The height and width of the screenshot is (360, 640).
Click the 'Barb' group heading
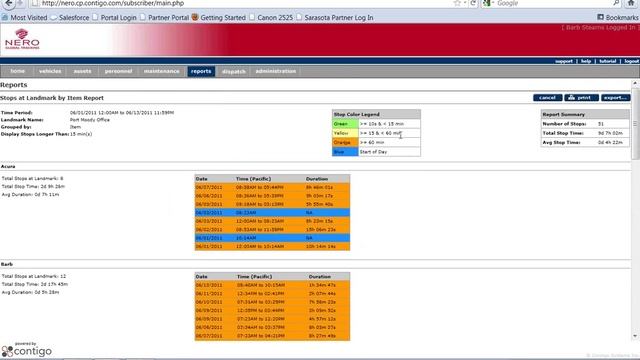point(7,264)
